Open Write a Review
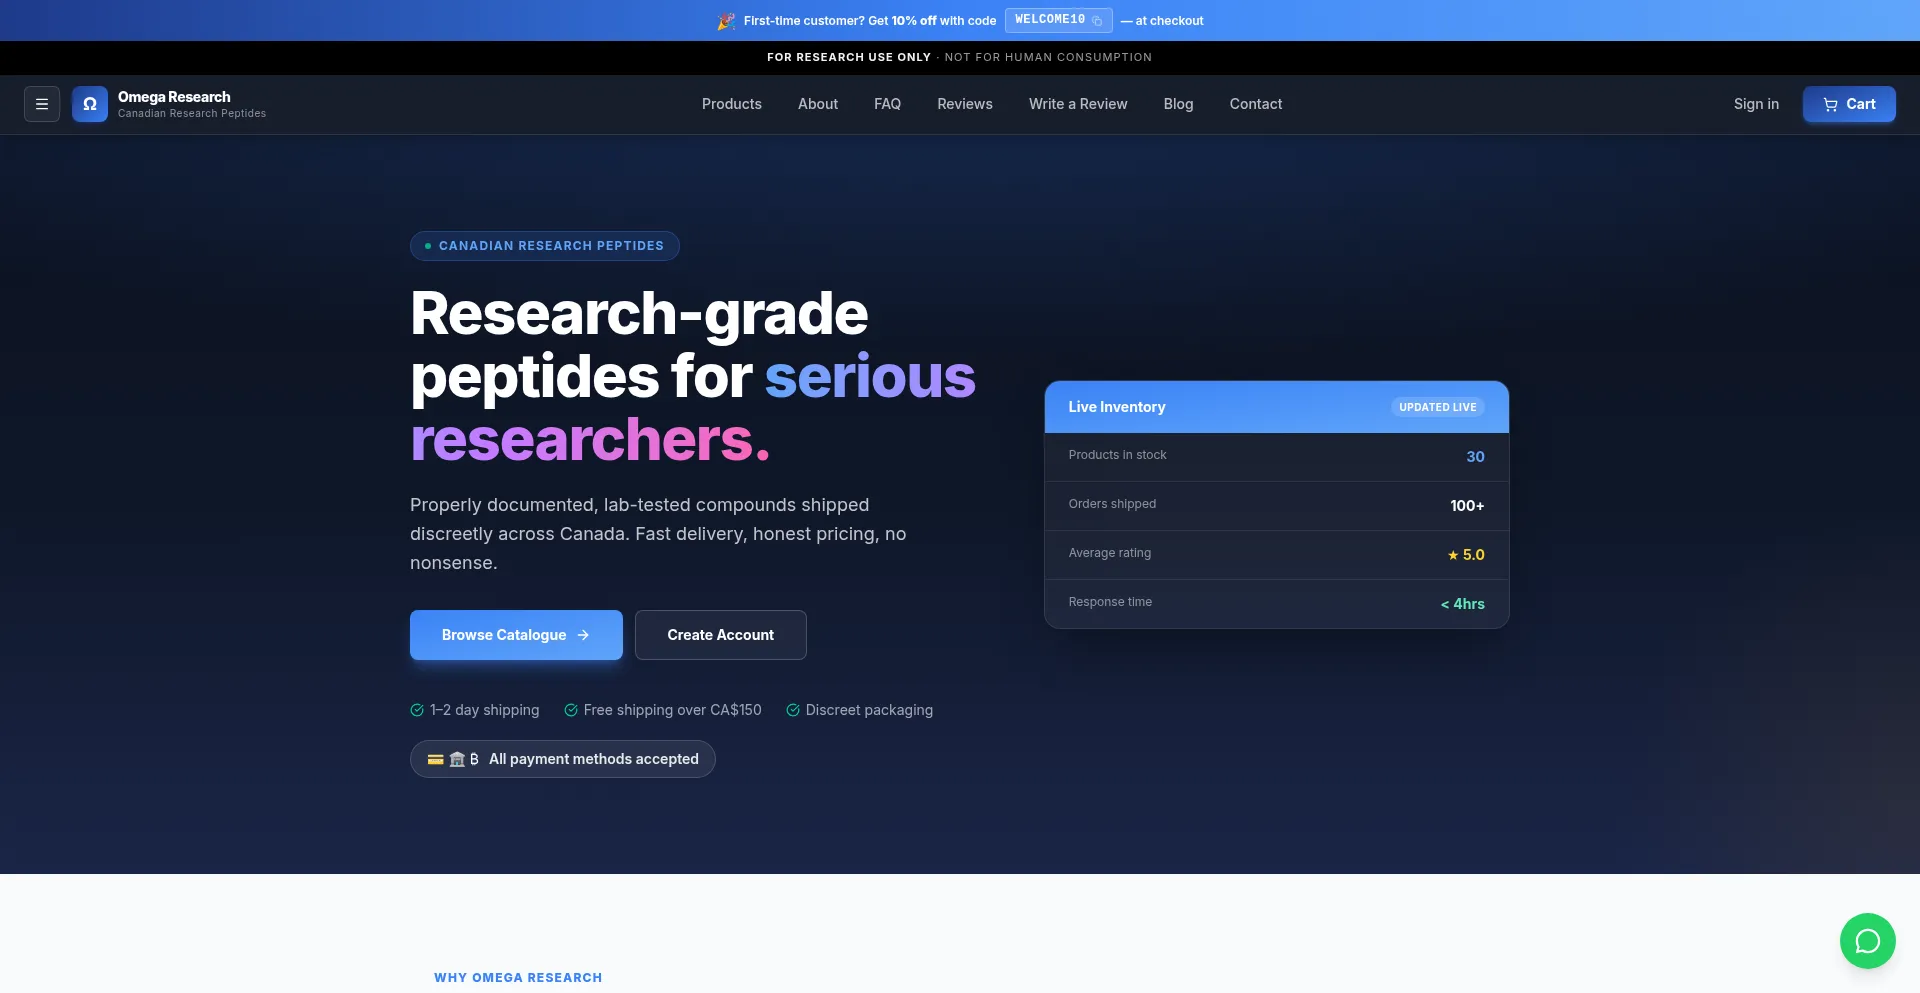The height and width of the screenshot is (993, 1920). tap(1078, 104)
